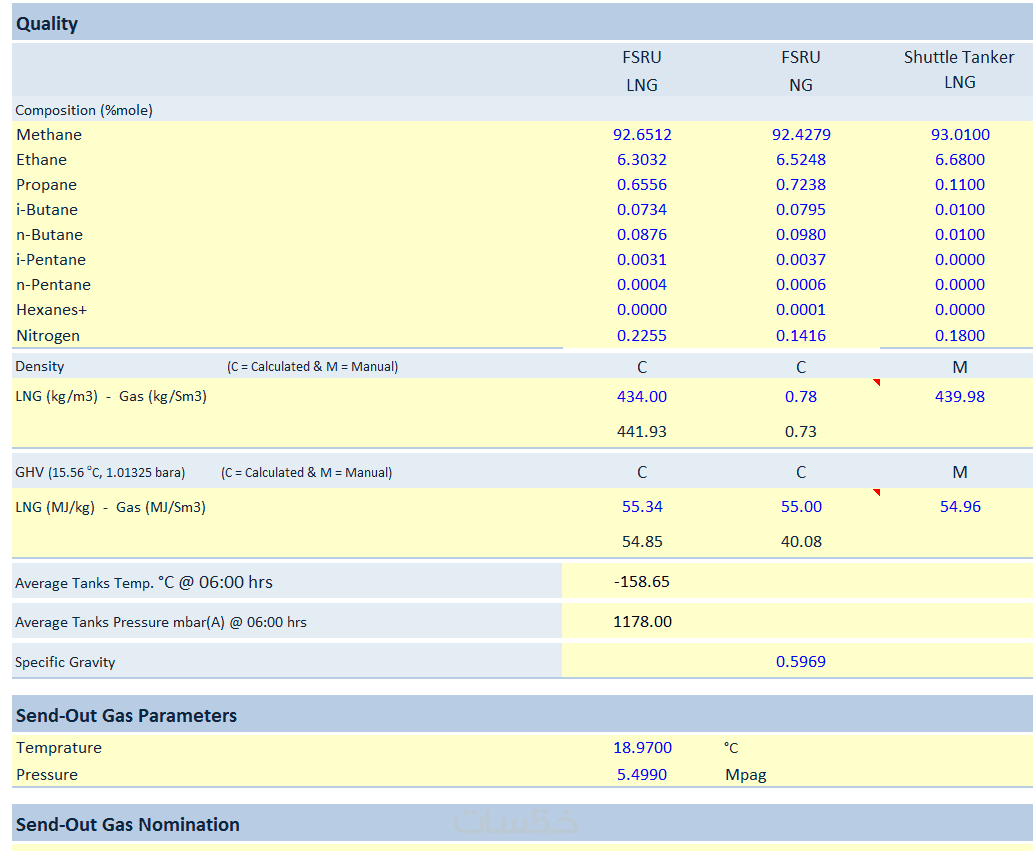Select the Methane row label
This screenshot has height=851, width=1033.
(x=49, y=134)
